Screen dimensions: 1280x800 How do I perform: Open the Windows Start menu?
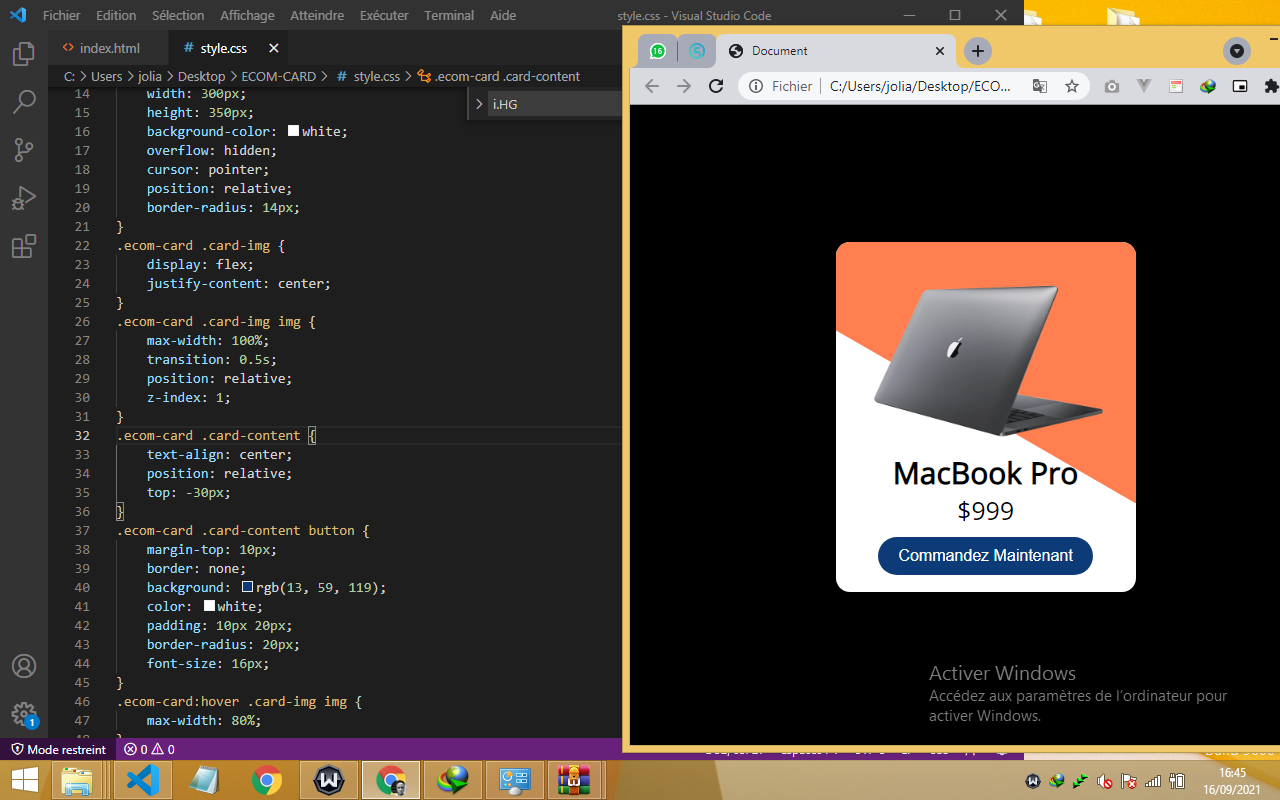pos(24,779)
